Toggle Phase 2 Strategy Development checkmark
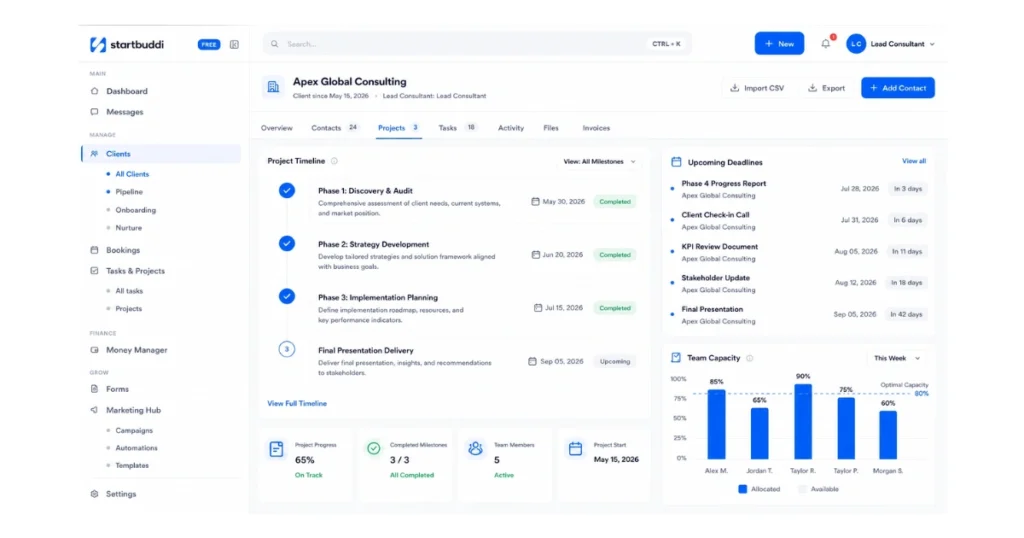1024x538 pixels. coord(287,244)
